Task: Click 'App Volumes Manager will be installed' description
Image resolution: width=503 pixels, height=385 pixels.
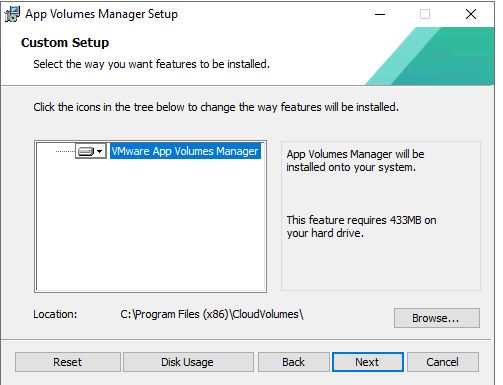Action: click(x=355, y=160)
